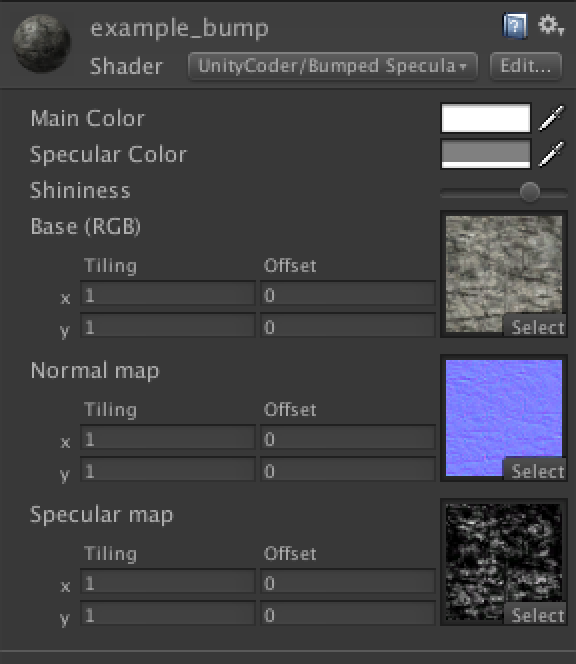Pick Specular Color with the eyedropper
The image size is (576, 664).
tap(551, 154)
